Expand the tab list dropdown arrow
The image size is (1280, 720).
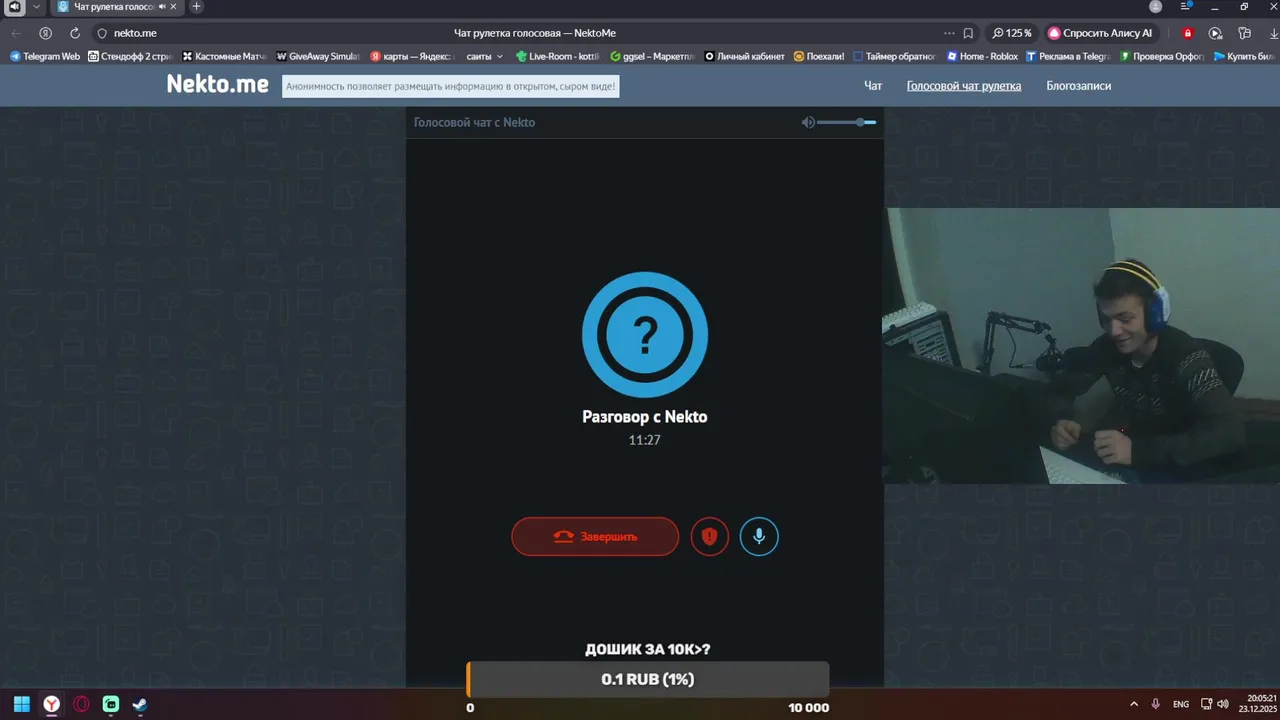click(x=36, y=7)
